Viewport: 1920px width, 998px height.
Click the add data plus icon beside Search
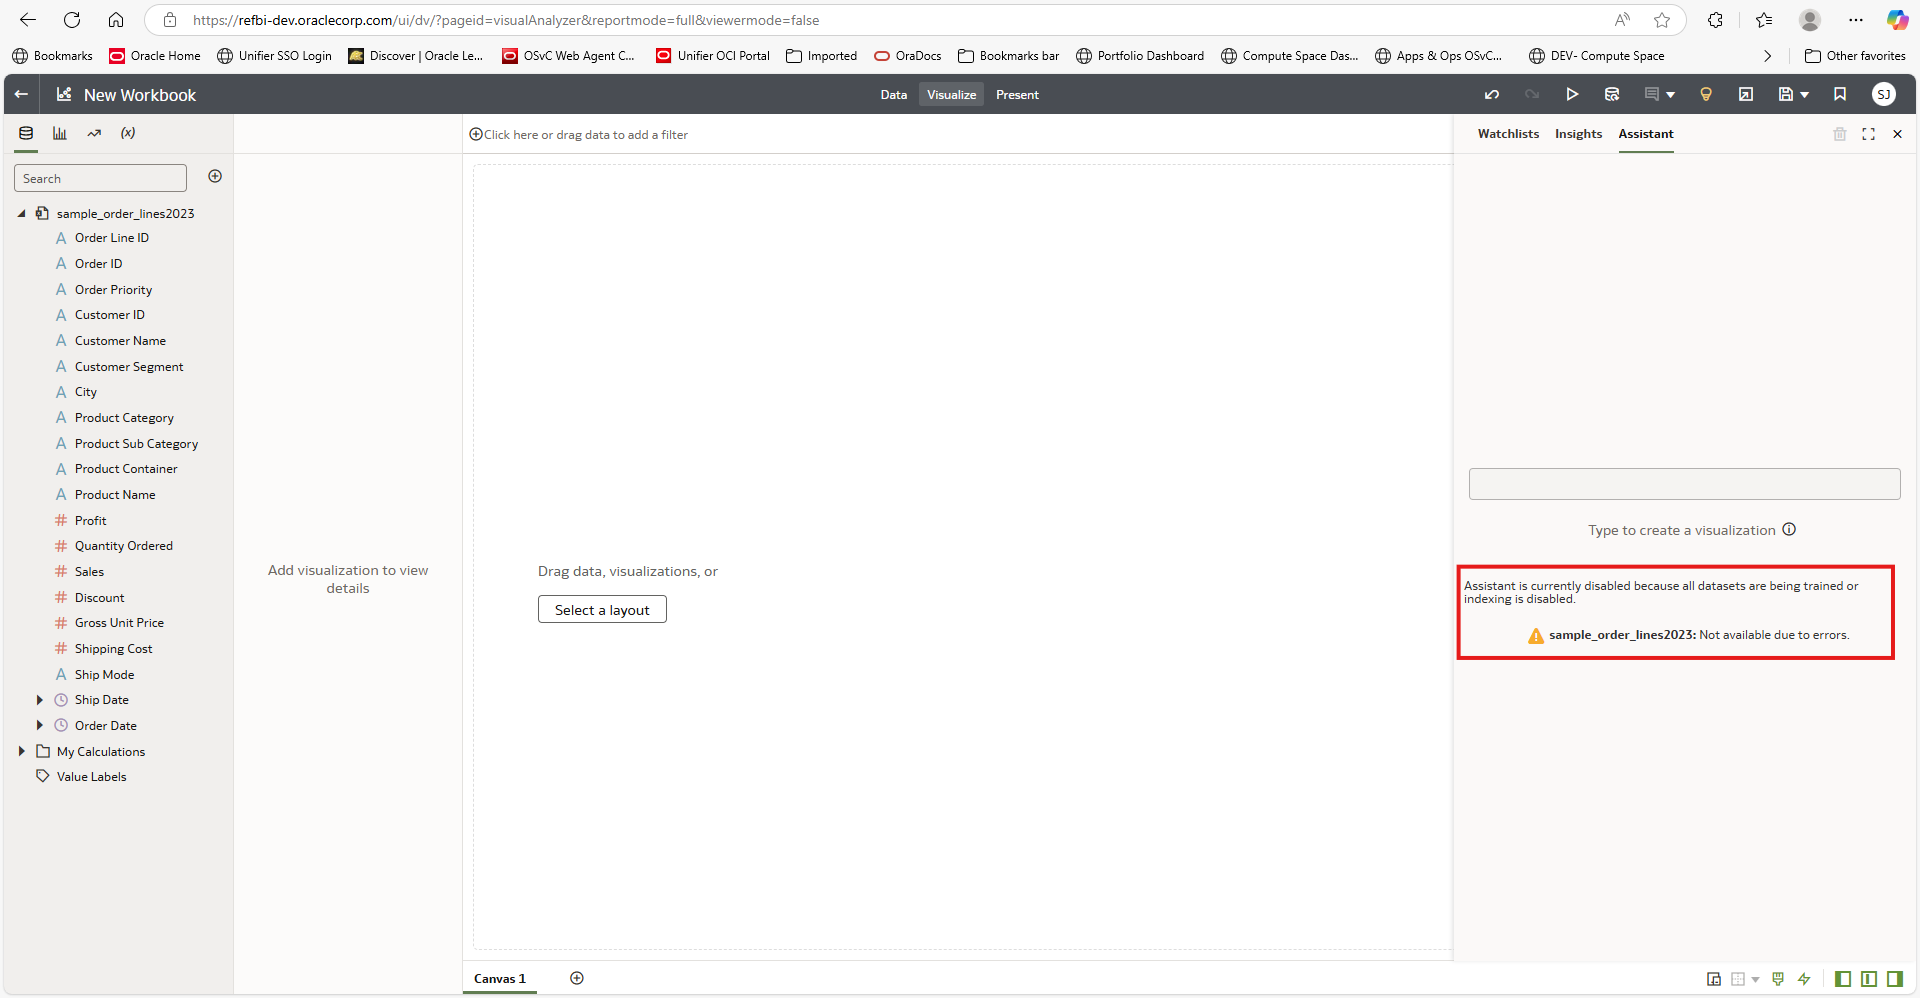coord(215,176)
